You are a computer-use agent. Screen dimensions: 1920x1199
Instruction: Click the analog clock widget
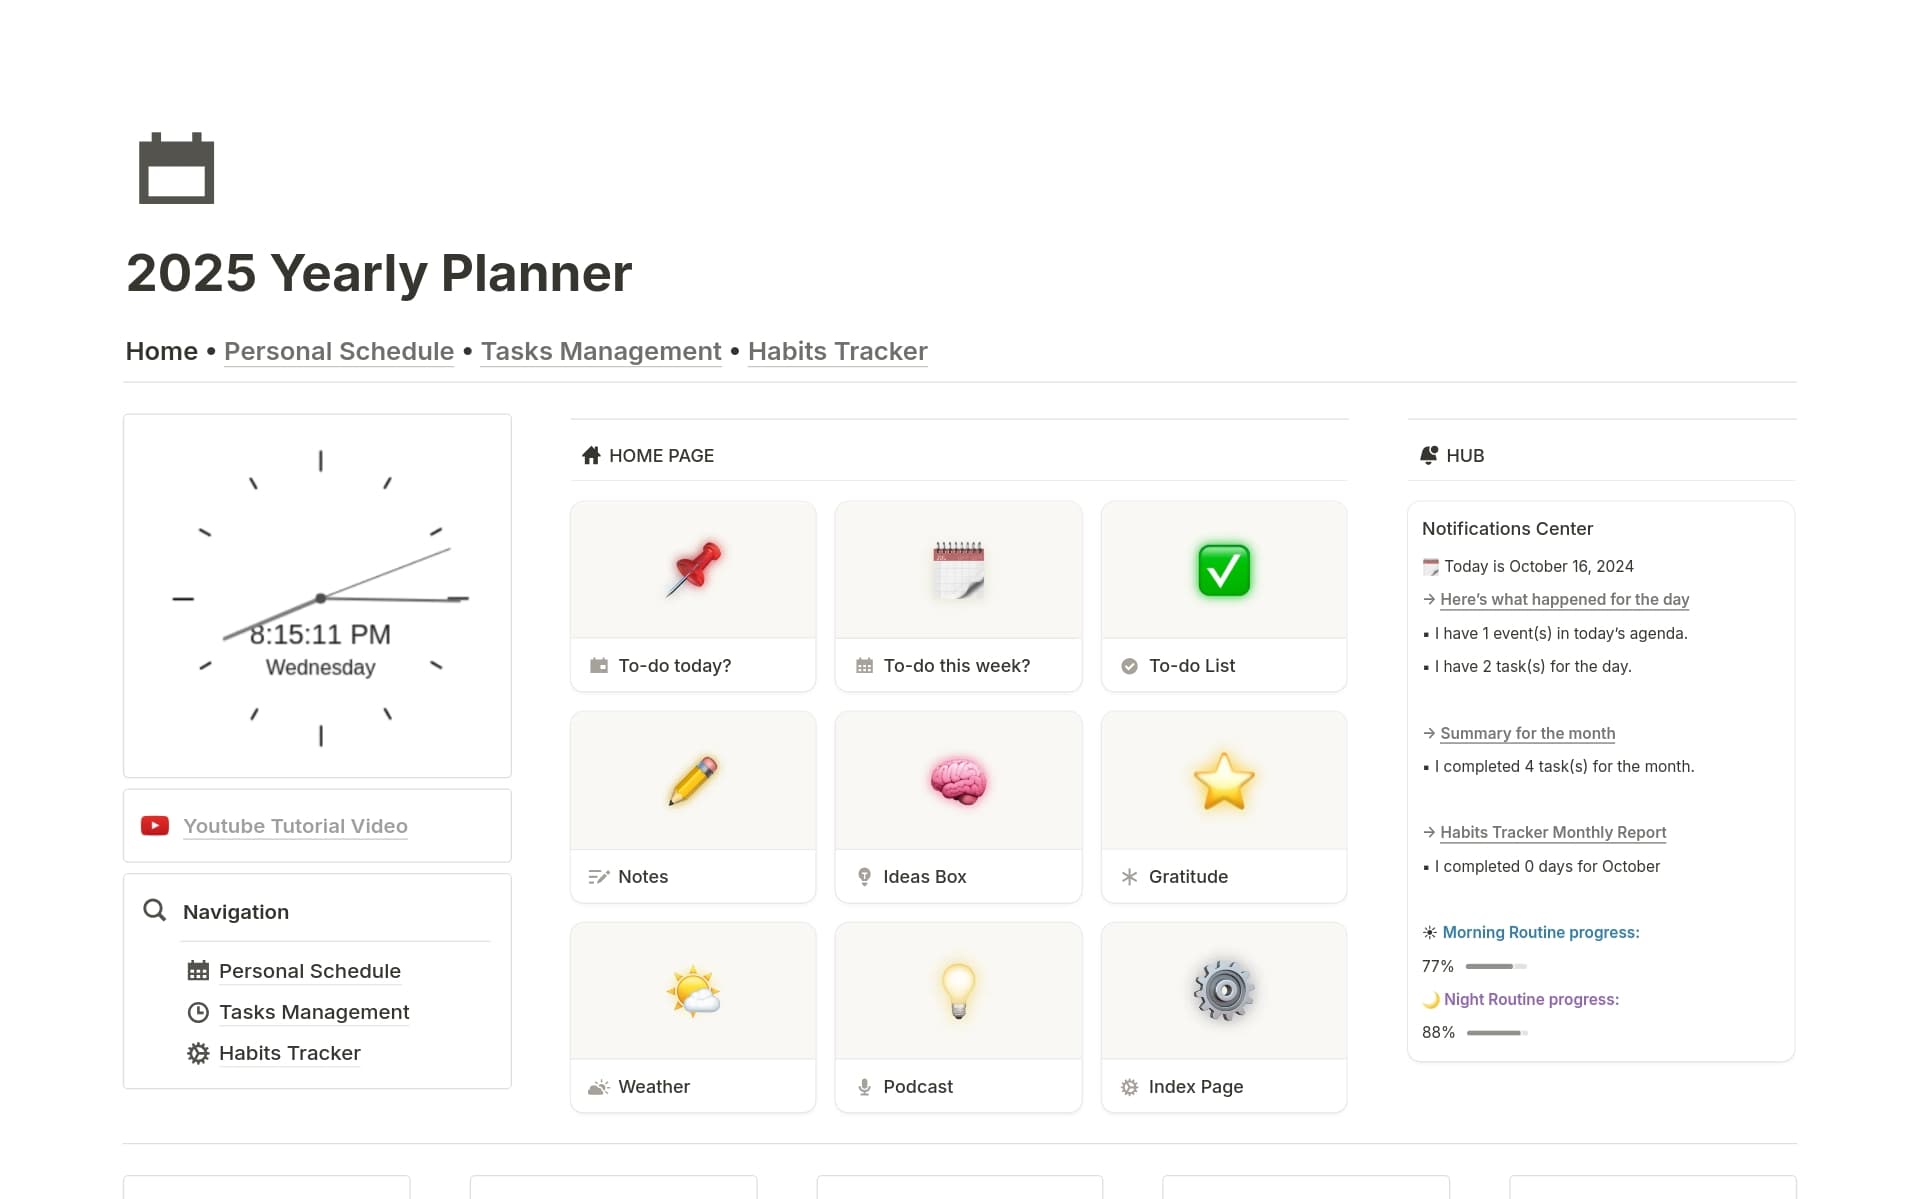tap(318, 596)
